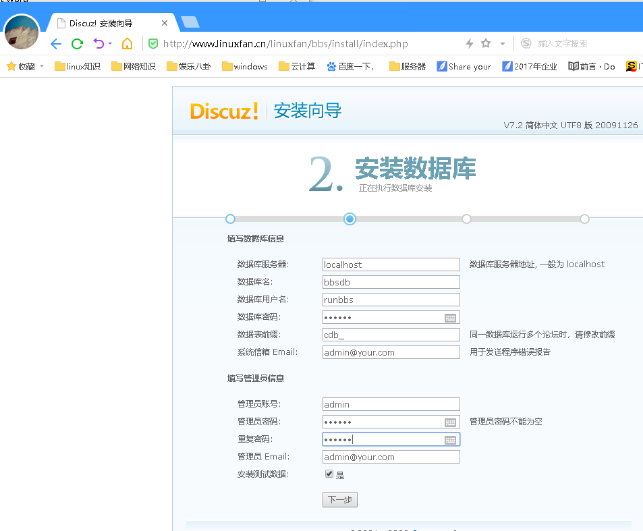
Task: Open the windows bookmark folder
Action: 245,66
